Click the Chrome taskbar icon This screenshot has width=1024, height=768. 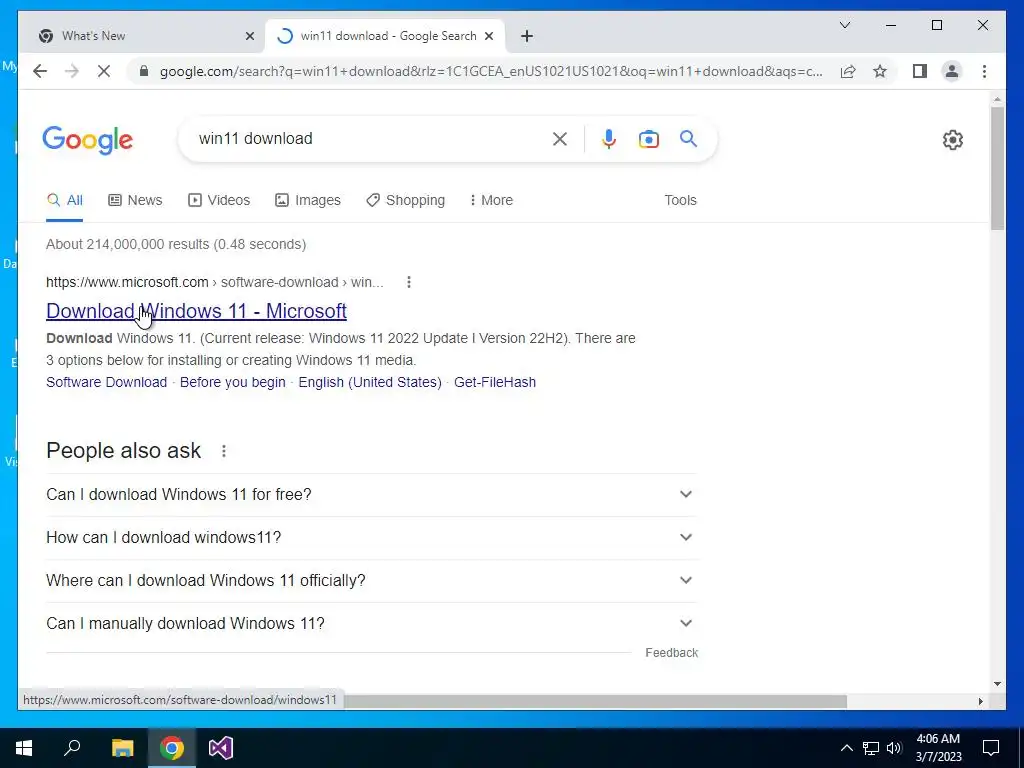172,748
